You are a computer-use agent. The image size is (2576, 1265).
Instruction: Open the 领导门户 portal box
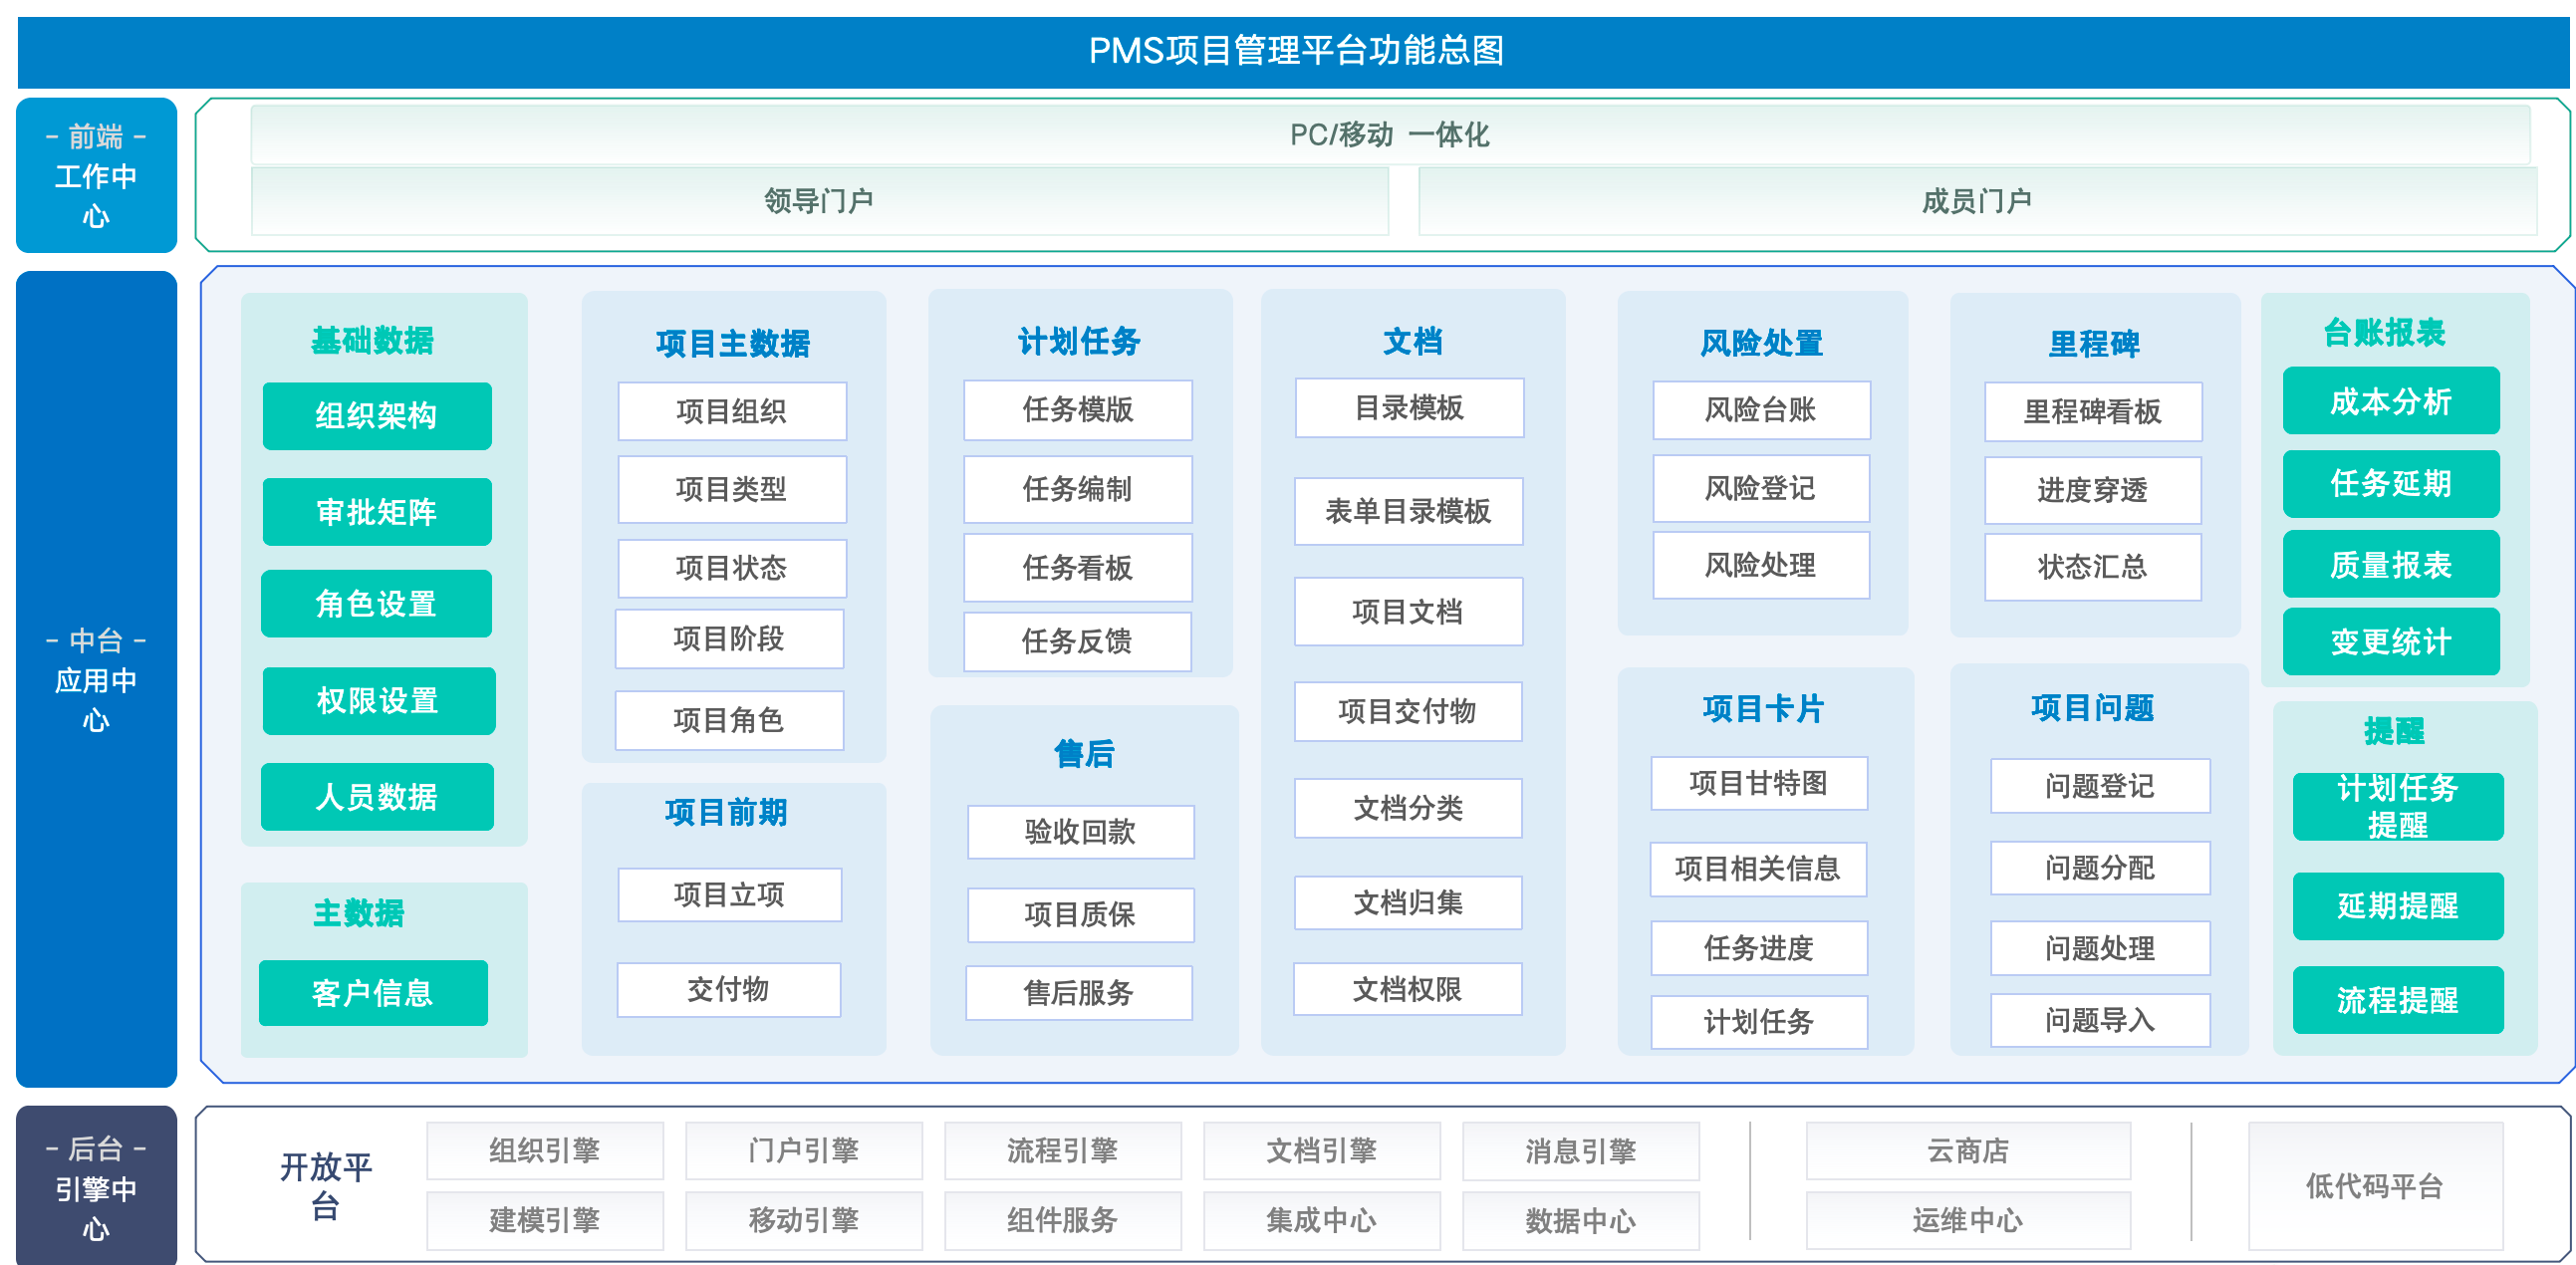click(x=820, y=201)
